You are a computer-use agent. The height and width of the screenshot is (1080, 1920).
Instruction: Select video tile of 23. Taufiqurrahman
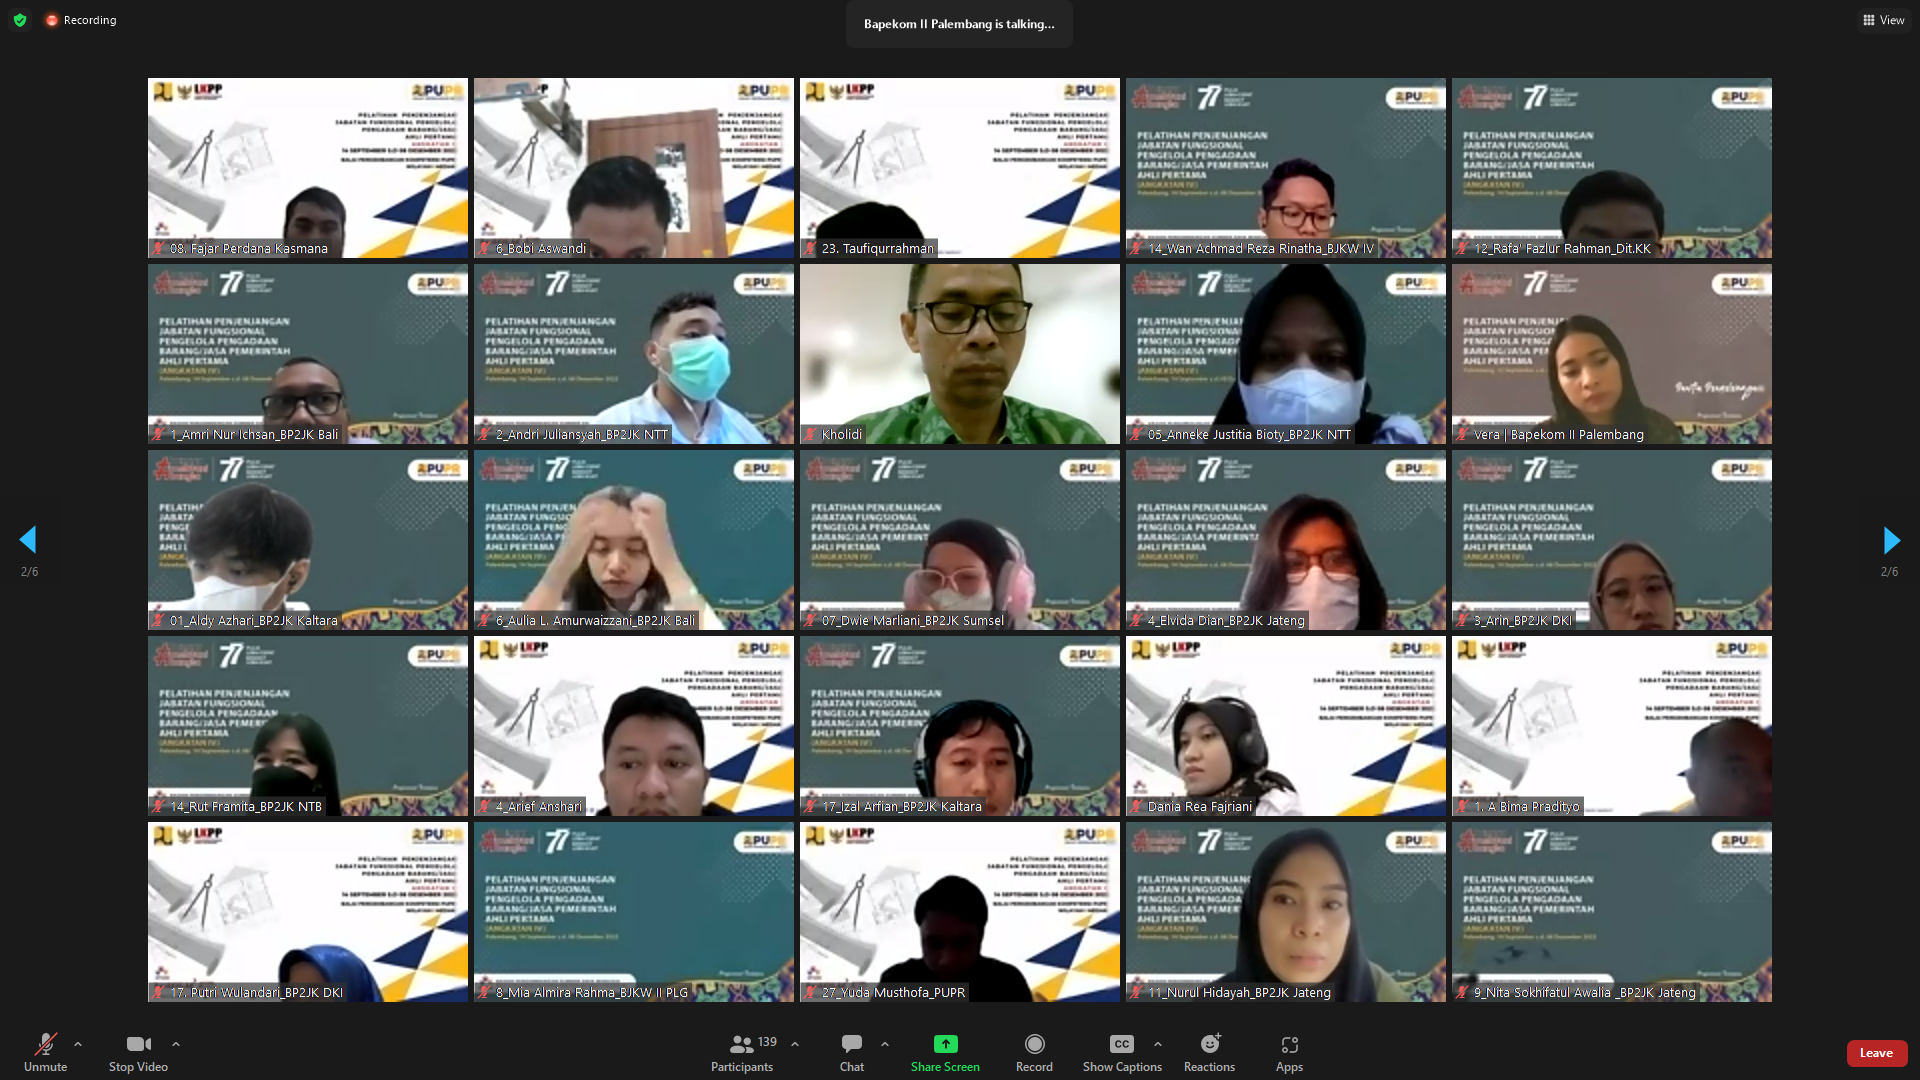(x=960, y=168)
